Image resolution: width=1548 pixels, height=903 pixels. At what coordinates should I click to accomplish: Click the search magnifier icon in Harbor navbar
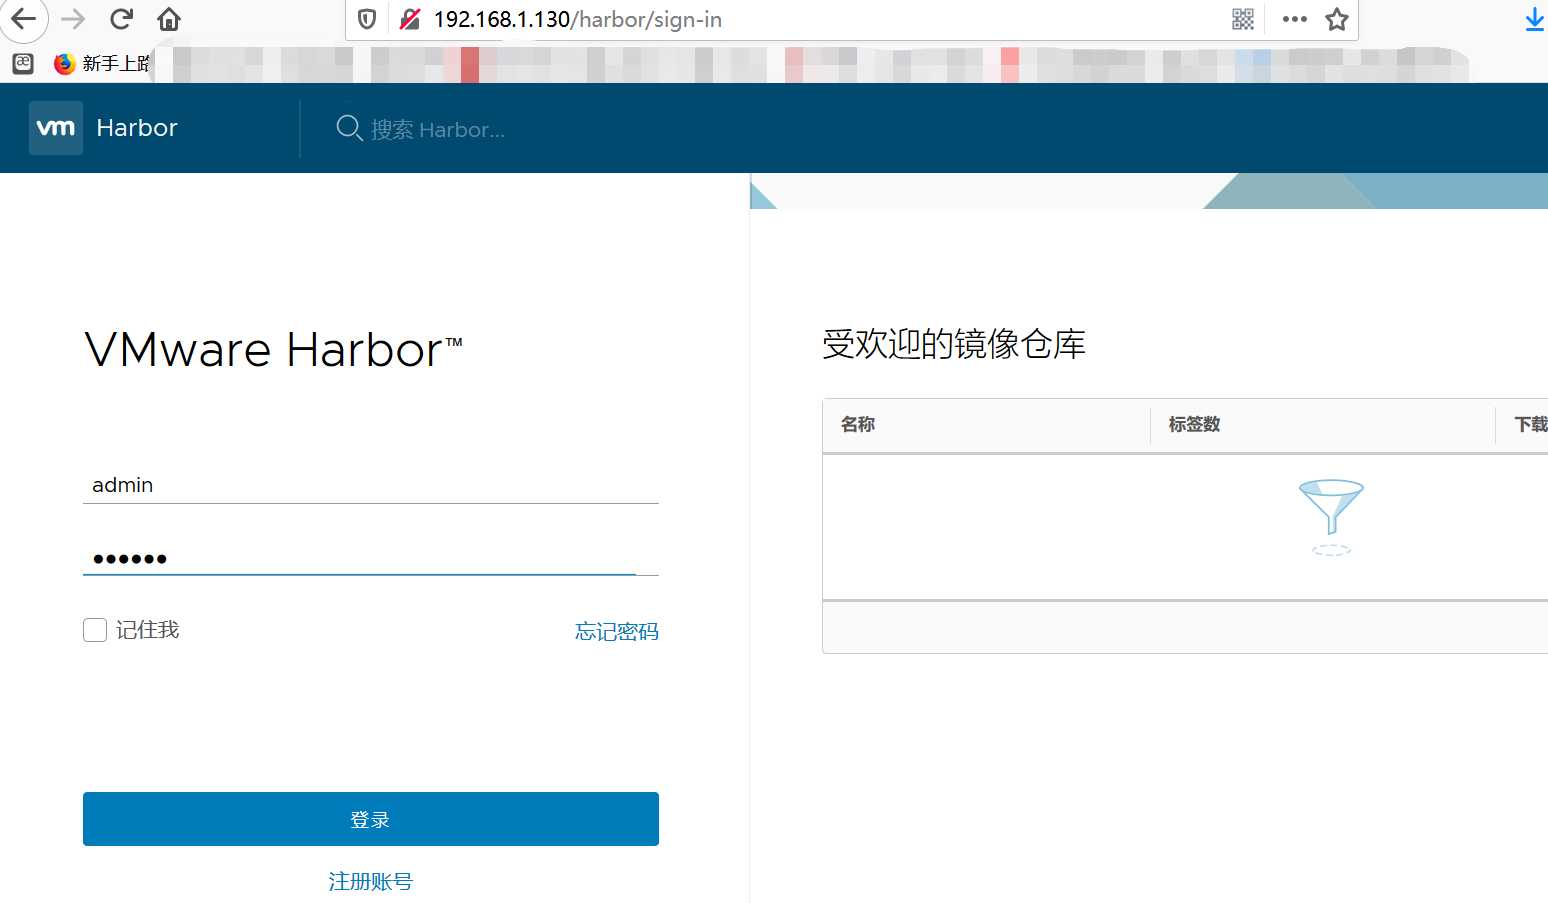click(348, 128)
